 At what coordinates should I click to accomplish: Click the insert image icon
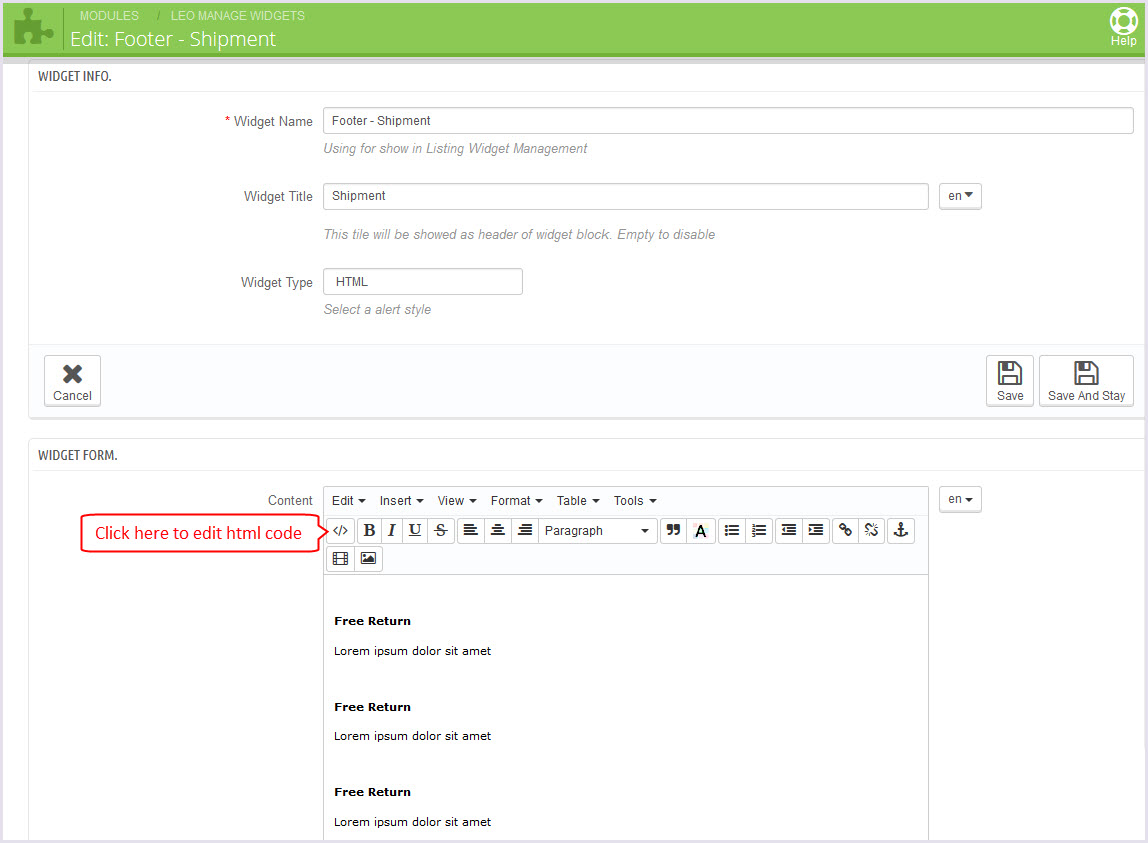[x=368, y=559]
